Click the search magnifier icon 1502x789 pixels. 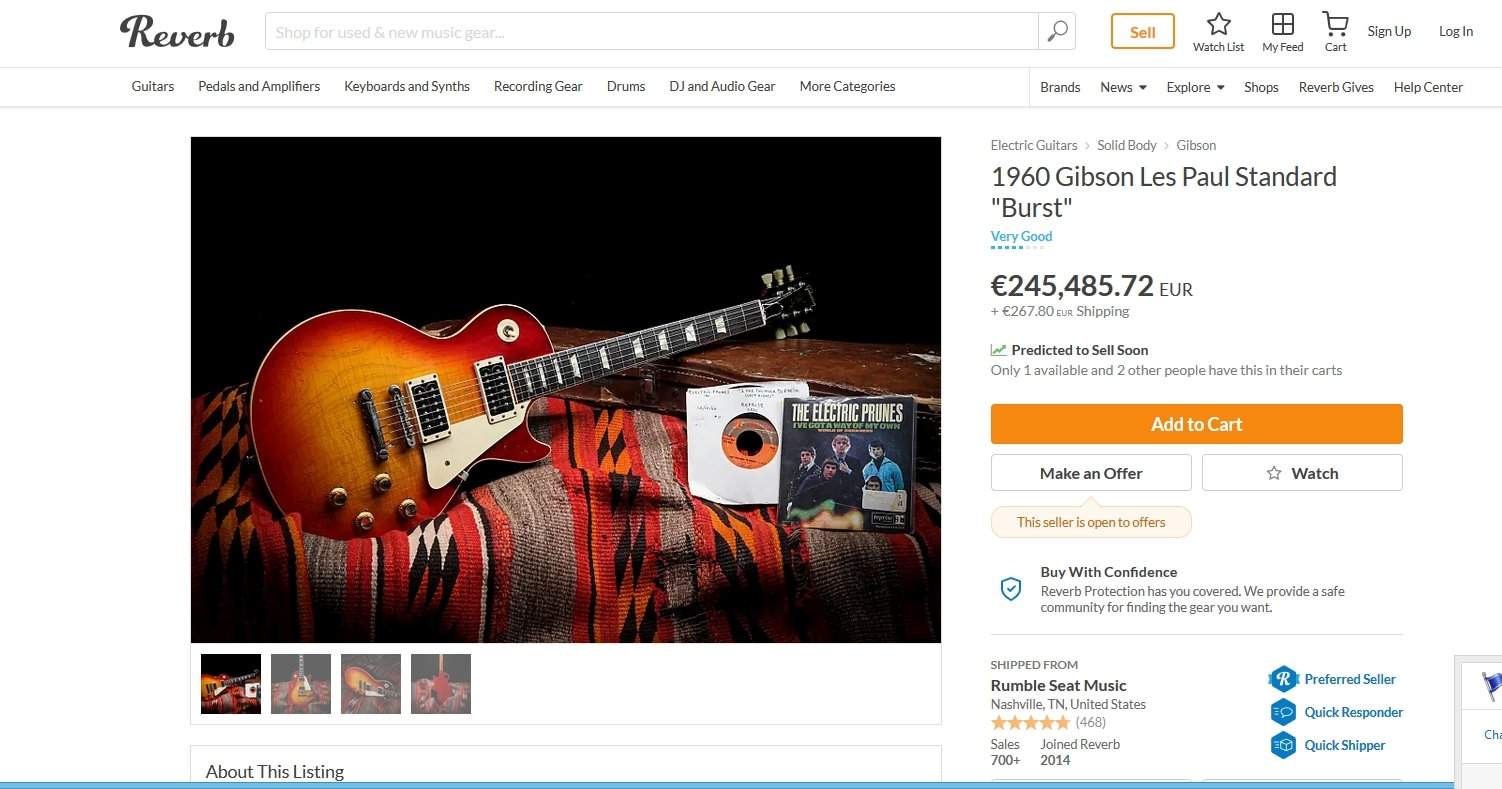pyautogui.click(x=1057, y=32)
